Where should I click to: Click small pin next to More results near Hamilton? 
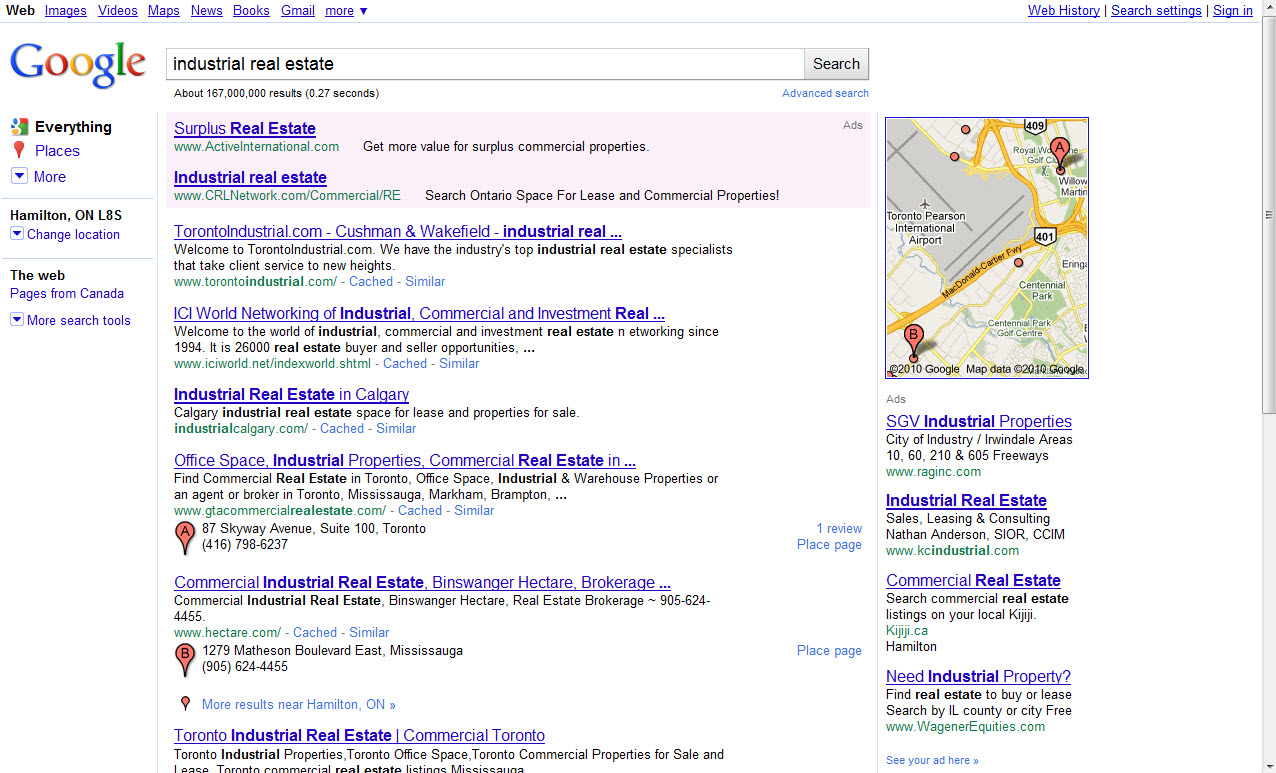[185, 704]
